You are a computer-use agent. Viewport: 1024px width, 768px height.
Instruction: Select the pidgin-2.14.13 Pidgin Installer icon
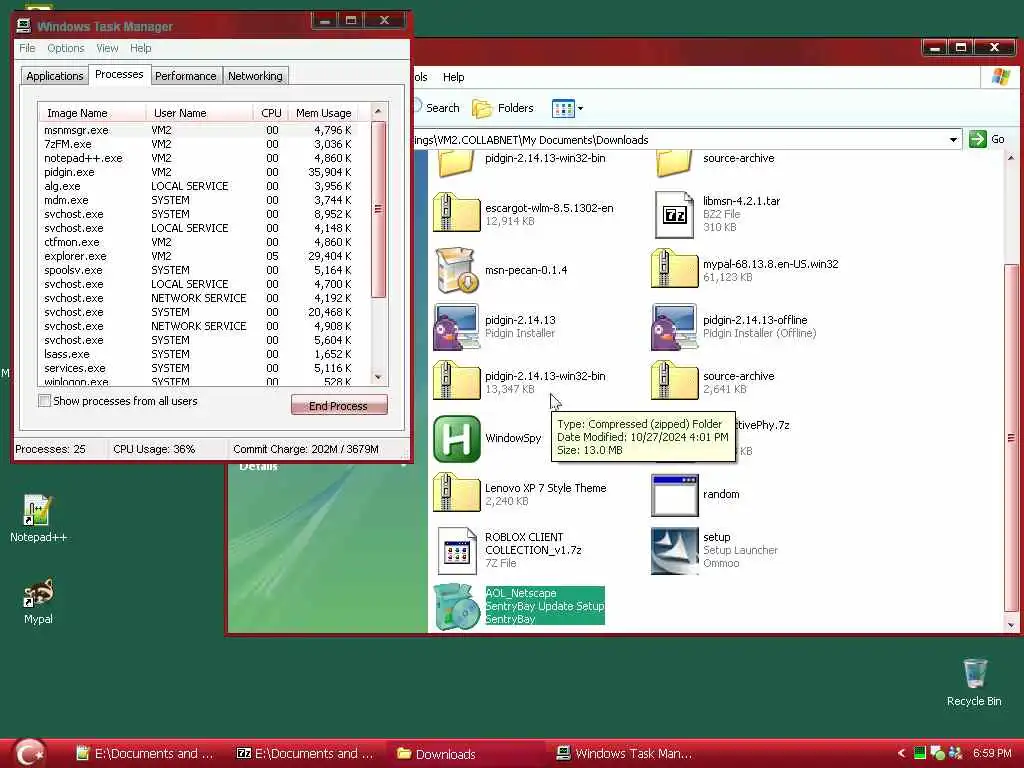(456, 327)
